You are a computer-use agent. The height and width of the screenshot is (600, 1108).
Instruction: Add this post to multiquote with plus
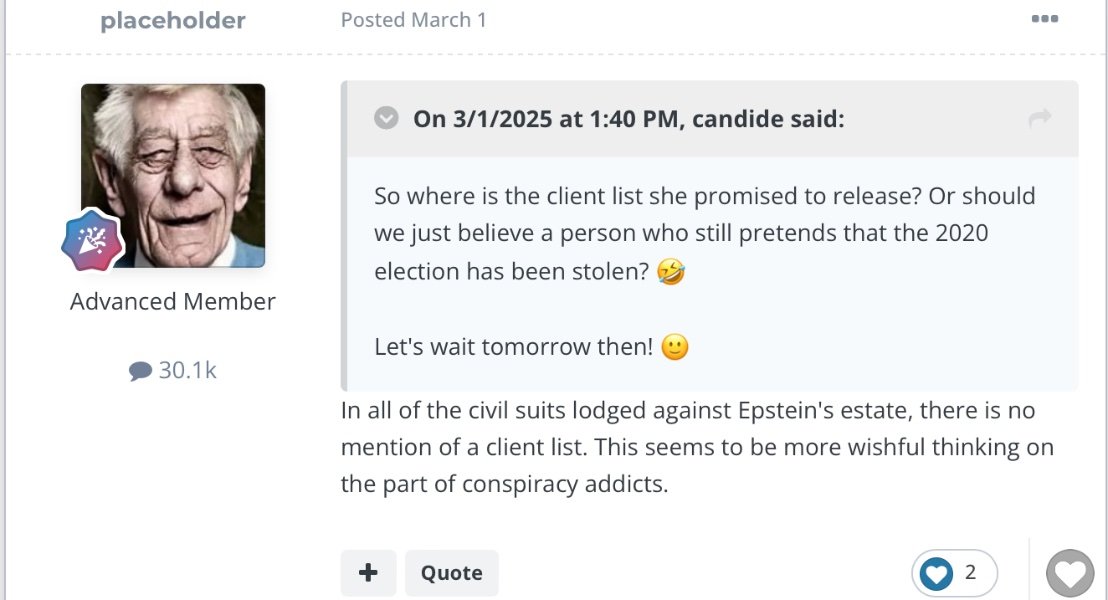(x=368, y=572)
